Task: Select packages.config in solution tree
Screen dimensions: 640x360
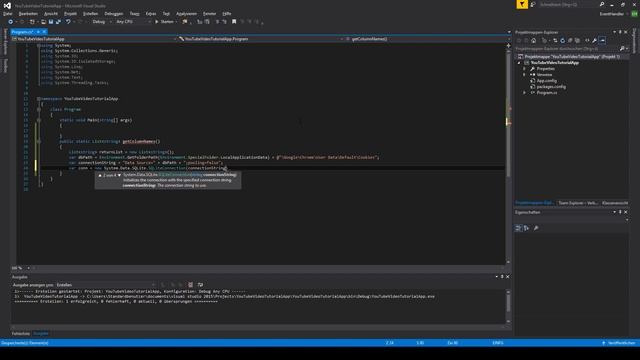Action: coord(551,87)
